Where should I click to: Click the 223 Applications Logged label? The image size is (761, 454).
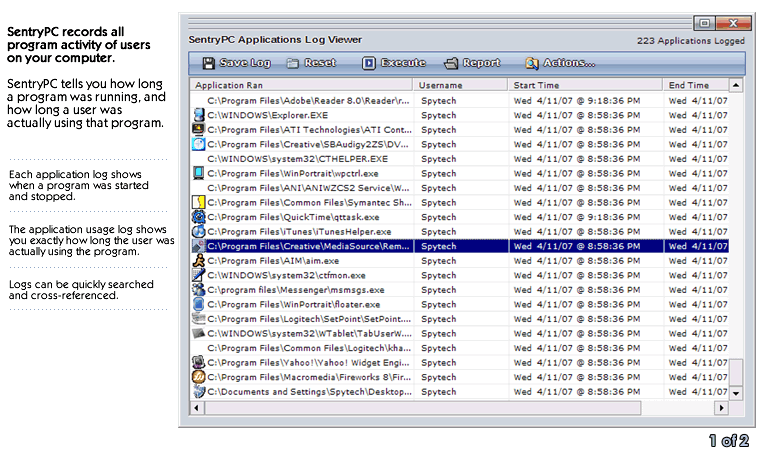(x=691, y=41)
